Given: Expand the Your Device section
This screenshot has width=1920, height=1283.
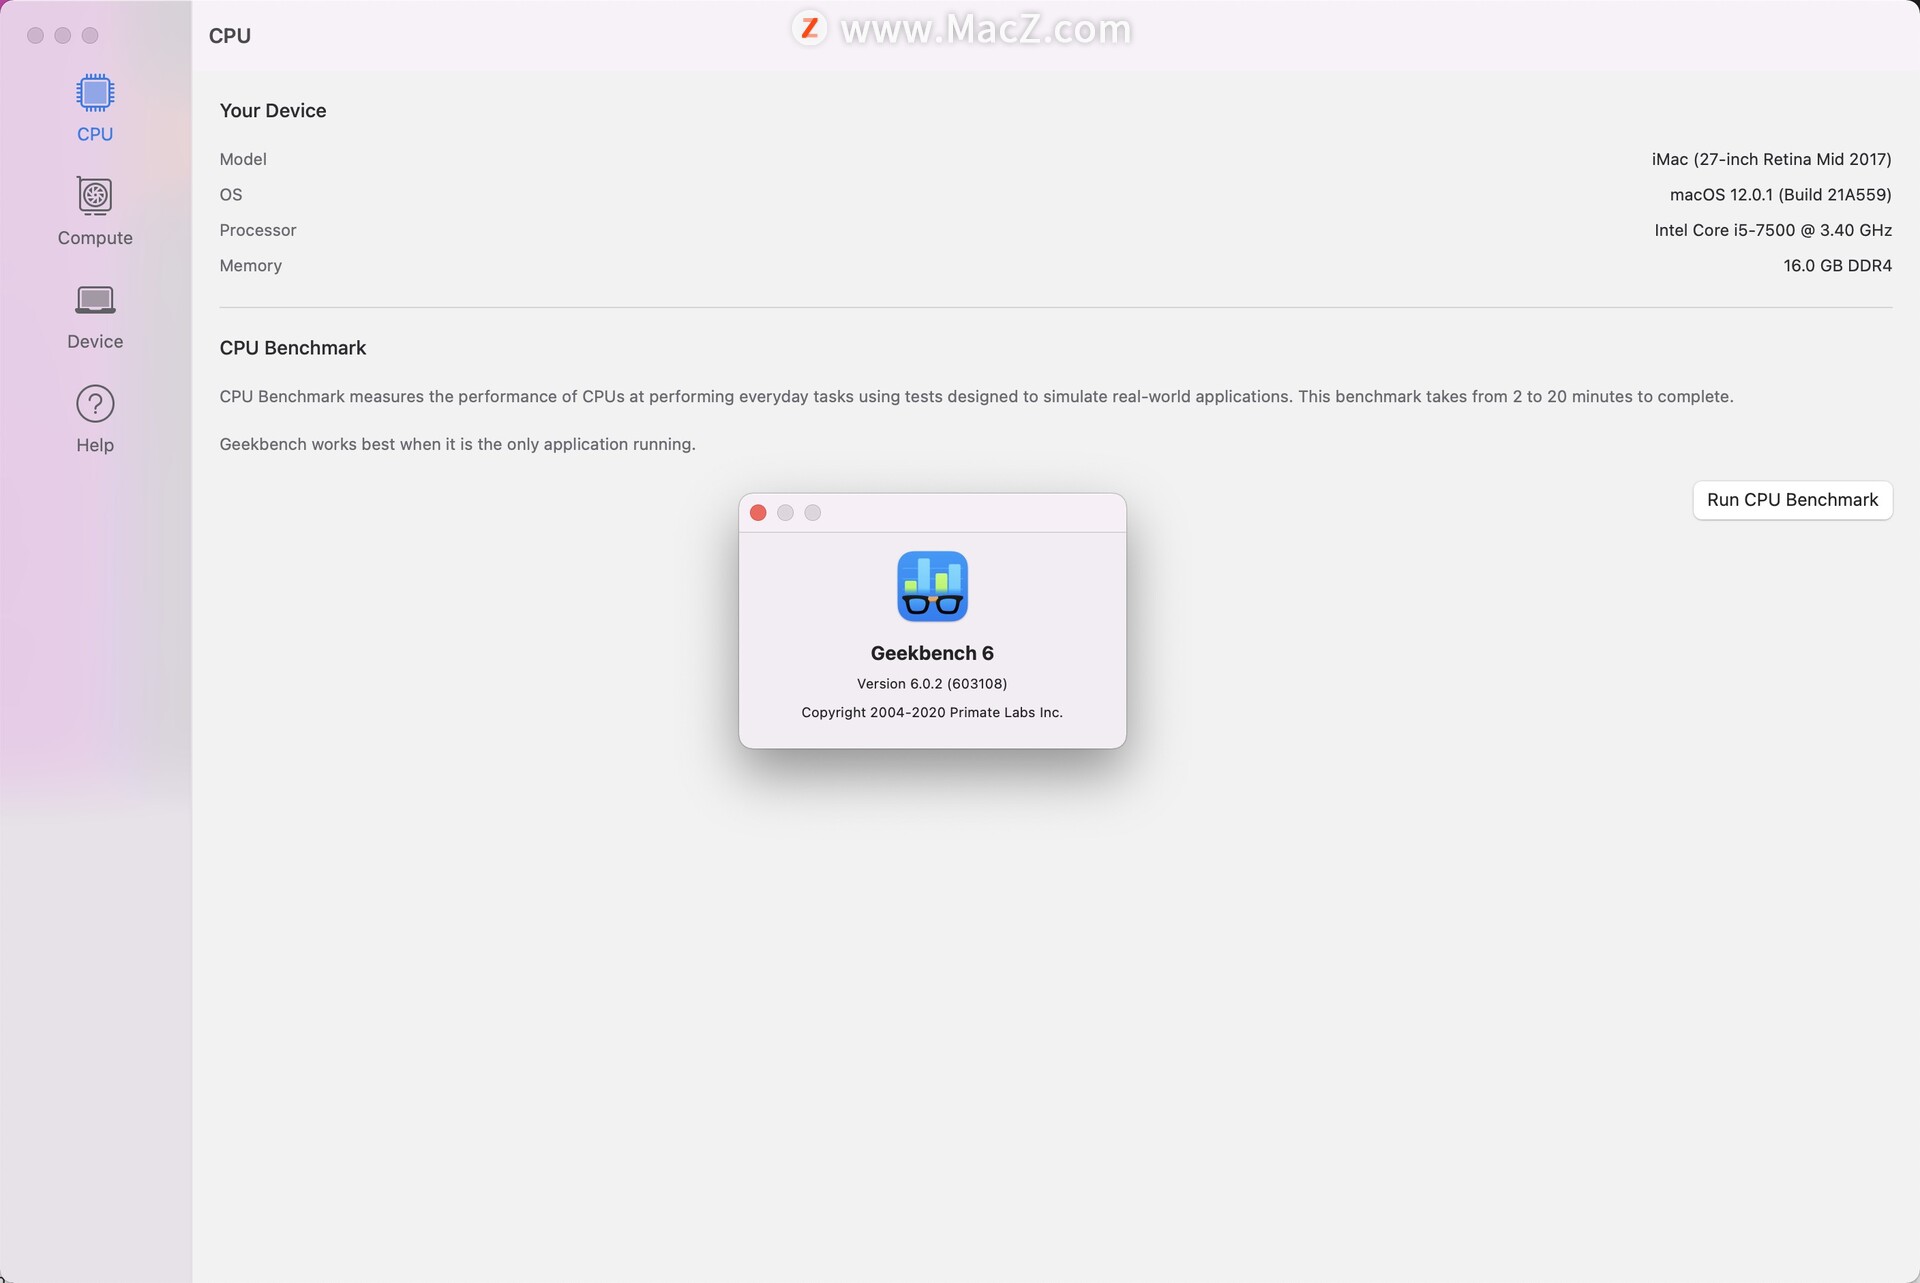Looking at the screenshot, I should (x=271, y=109).
